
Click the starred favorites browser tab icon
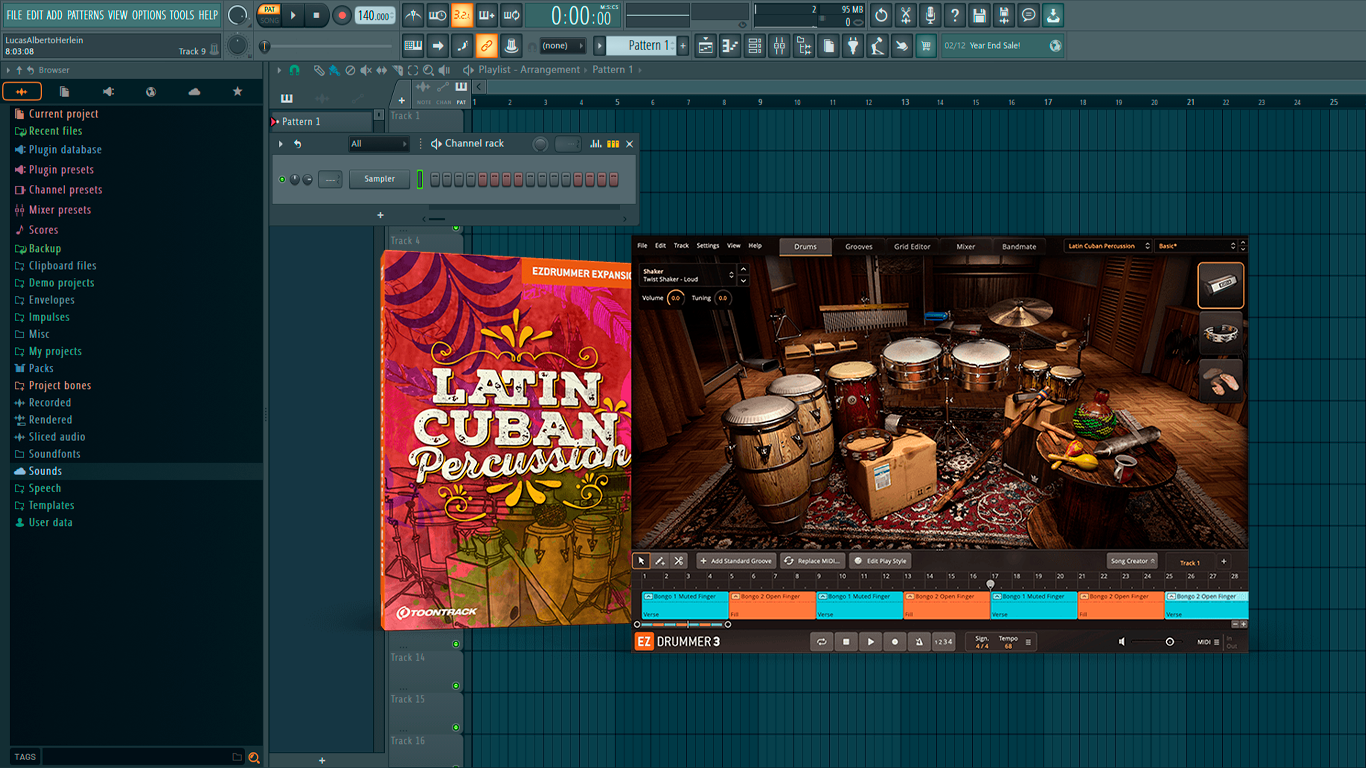[x=237, y=91]
